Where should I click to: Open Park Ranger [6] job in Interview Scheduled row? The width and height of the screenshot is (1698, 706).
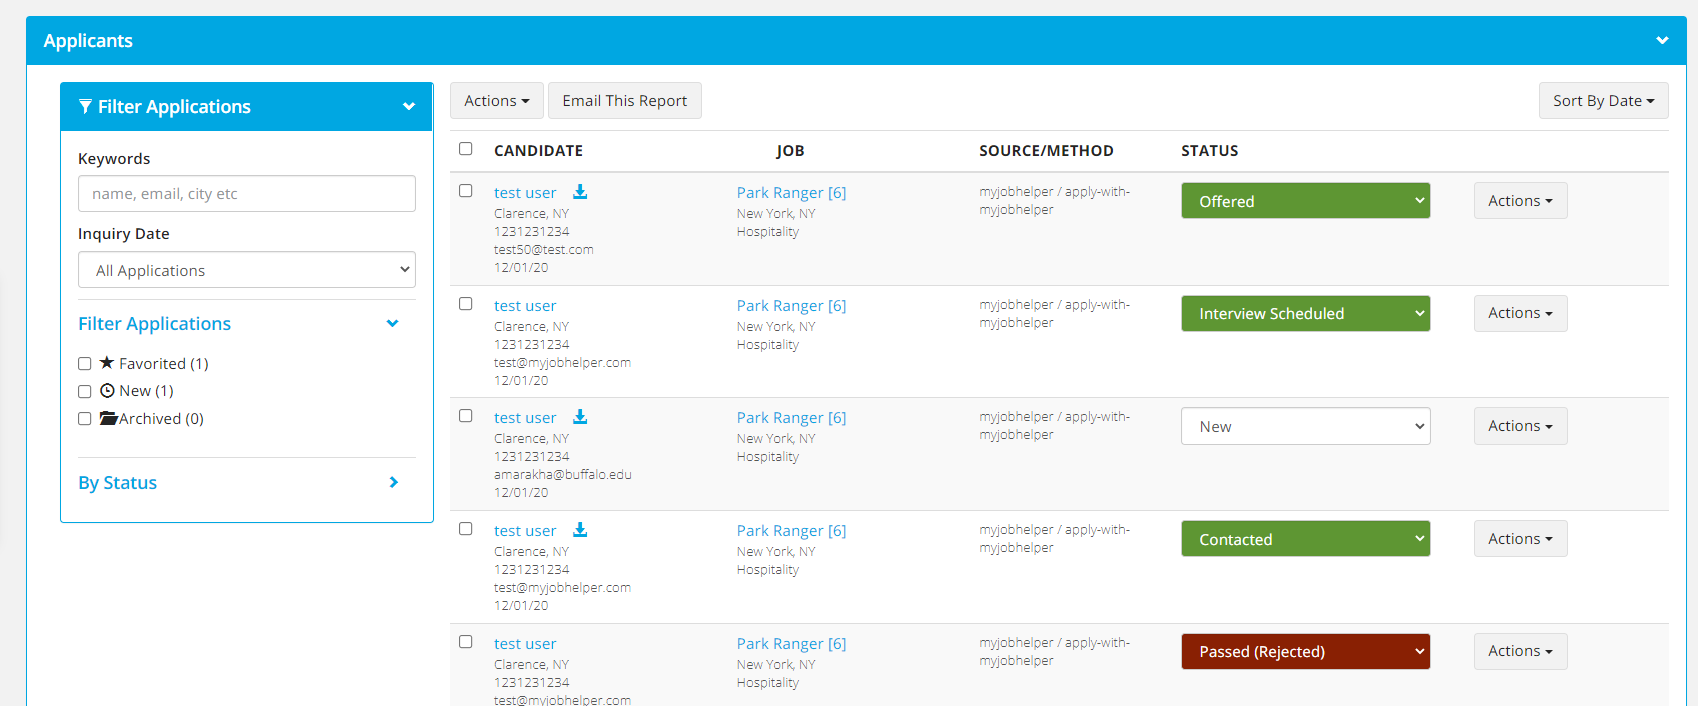click(791, 306)
